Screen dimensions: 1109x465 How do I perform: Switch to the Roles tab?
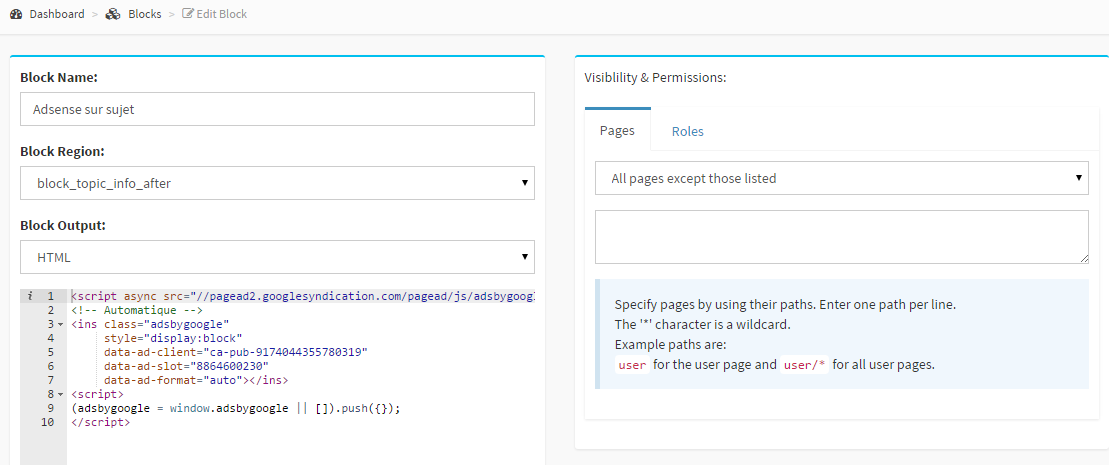(x=687, y=131)
